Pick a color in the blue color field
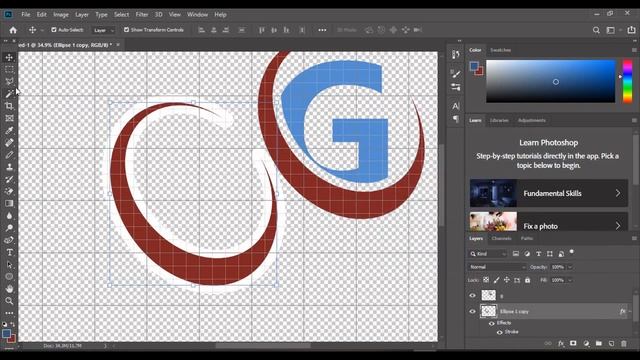The height and width of the screenshot is (360, 640). pos(551,81)
